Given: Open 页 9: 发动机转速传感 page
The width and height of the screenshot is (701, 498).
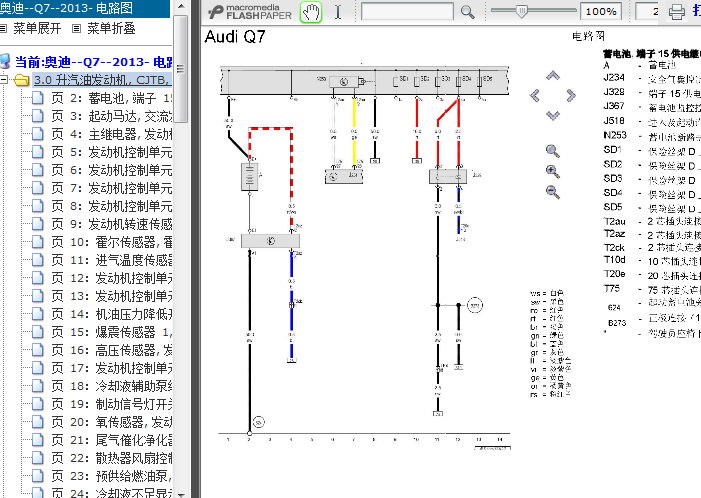Looking at the screenshot, I should (112, 224).
